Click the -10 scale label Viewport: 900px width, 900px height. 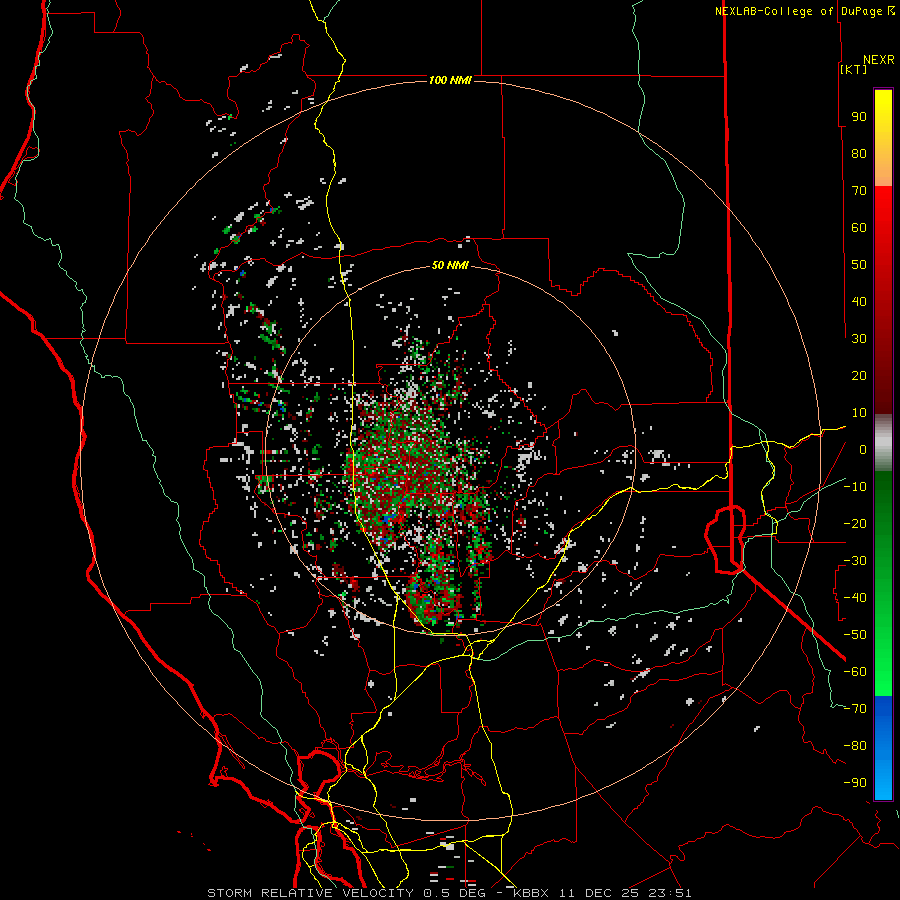click(x=855, y=487)
